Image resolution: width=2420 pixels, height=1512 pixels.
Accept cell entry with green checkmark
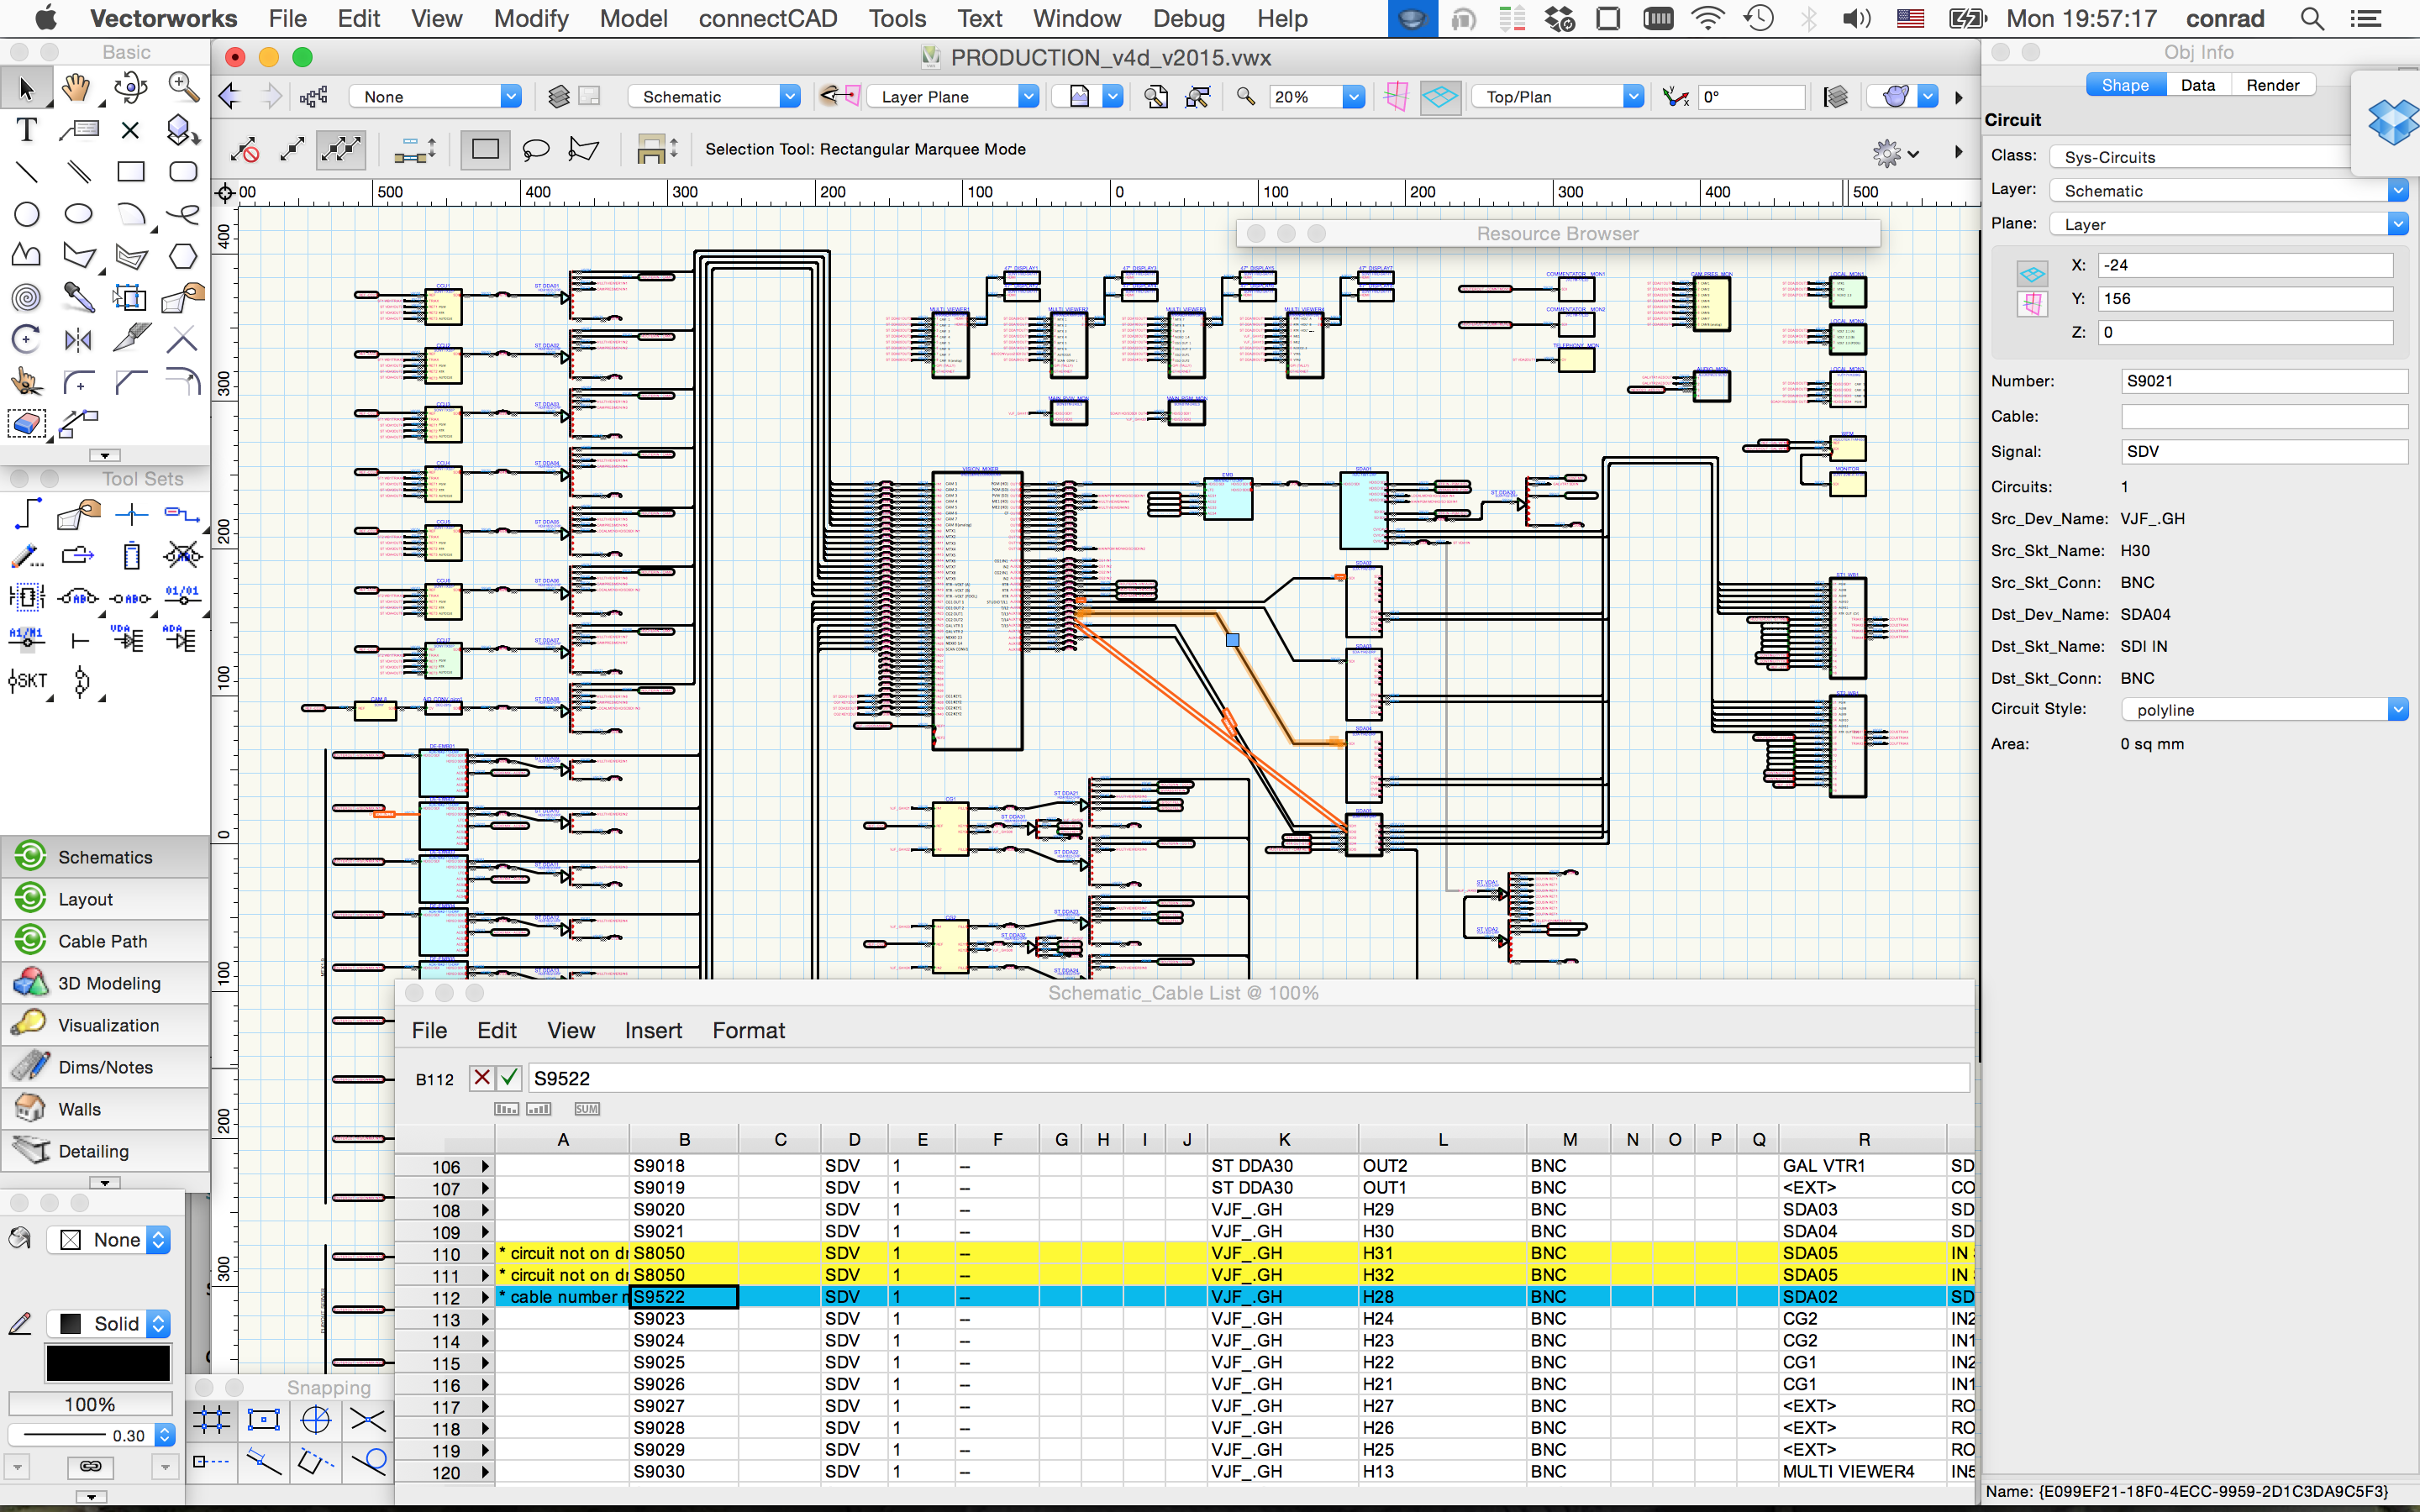coord(509,1078)
